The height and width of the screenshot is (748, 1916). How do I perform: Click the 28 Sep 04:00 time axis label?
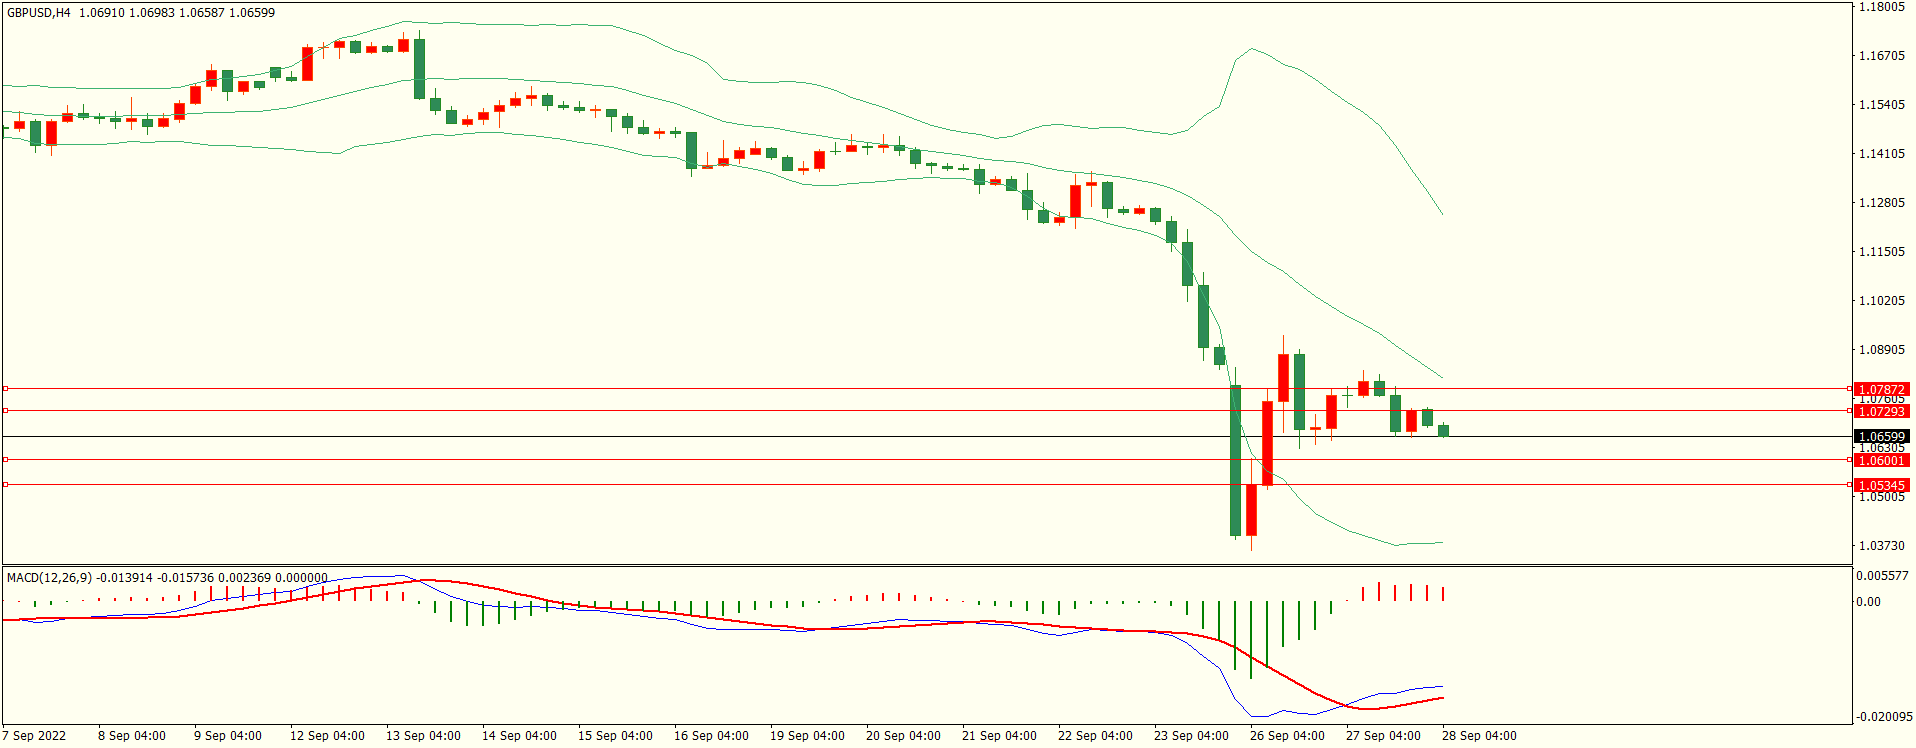tap(1479, 735)
